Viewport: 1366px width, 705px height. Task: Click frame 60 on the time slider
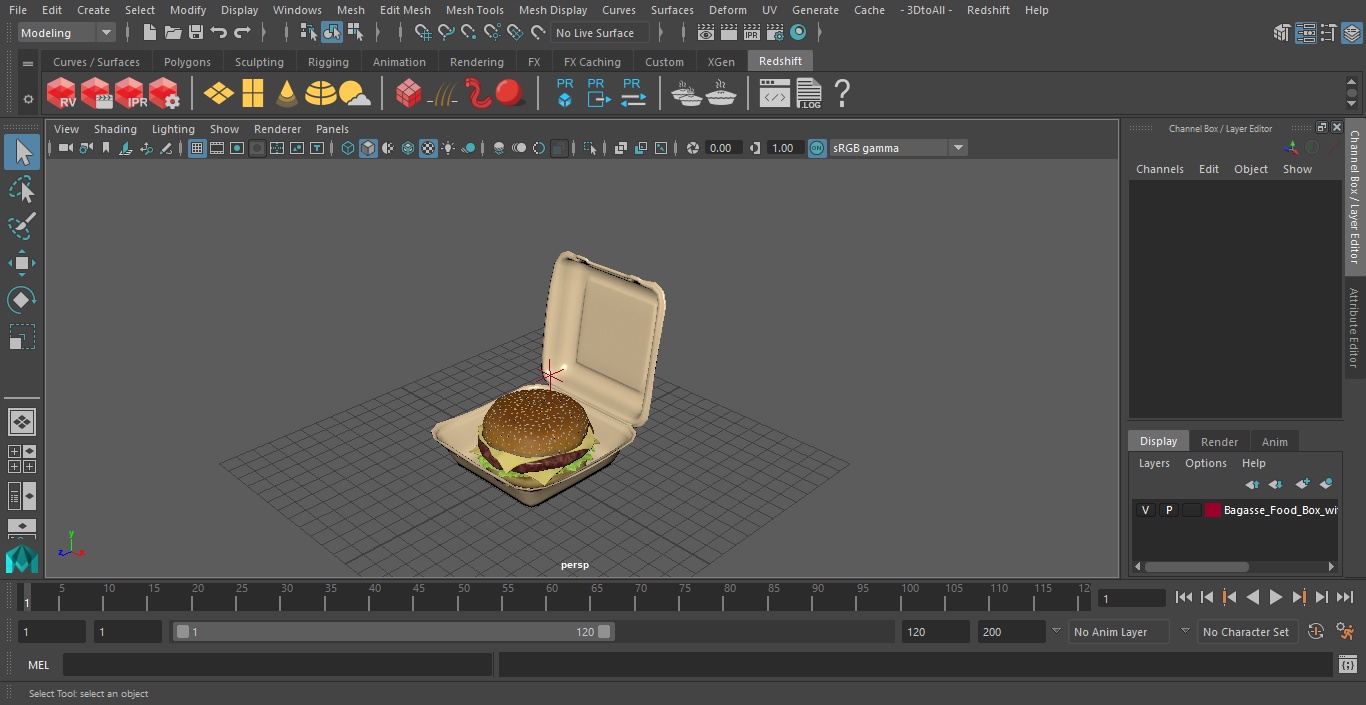(x=552, y=597)
